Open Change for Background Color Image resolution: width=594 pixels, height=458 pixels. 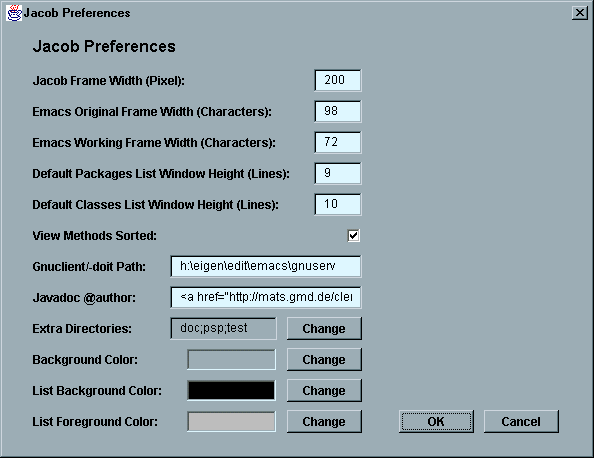(x=324, y=360)
